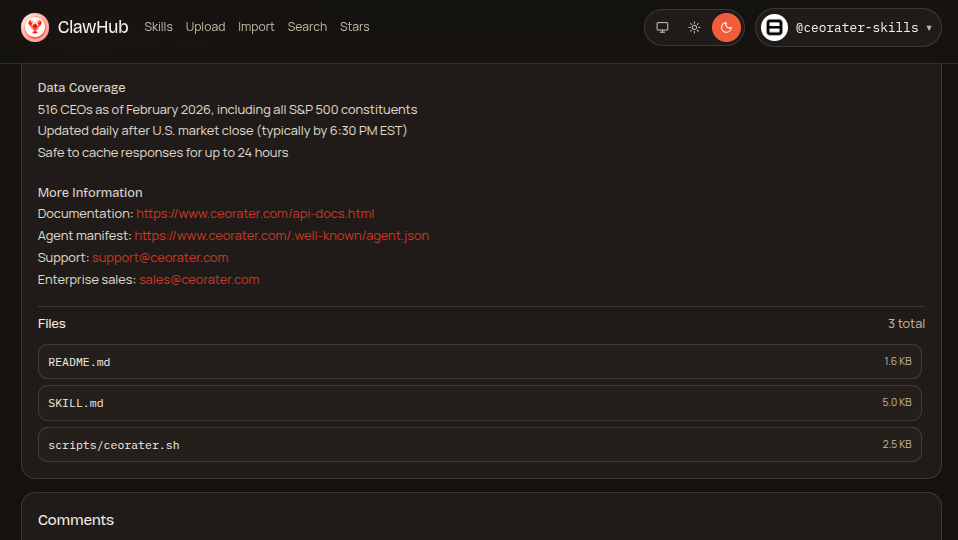Switch to dark theme moon icon
Image resolution: width=958 pixels, height=540 pixels.
(726, 27)
